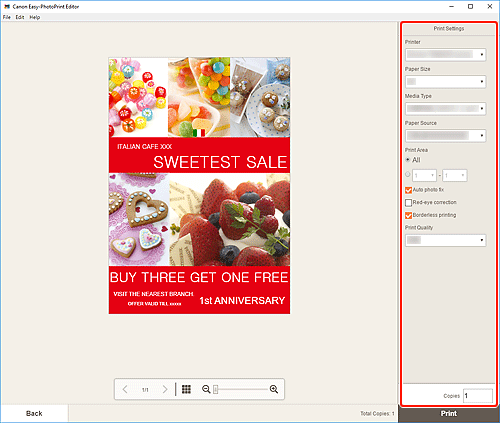Open the Paper Size dropdown
This screenshot has width=500, height=423.
click(446, 81)
